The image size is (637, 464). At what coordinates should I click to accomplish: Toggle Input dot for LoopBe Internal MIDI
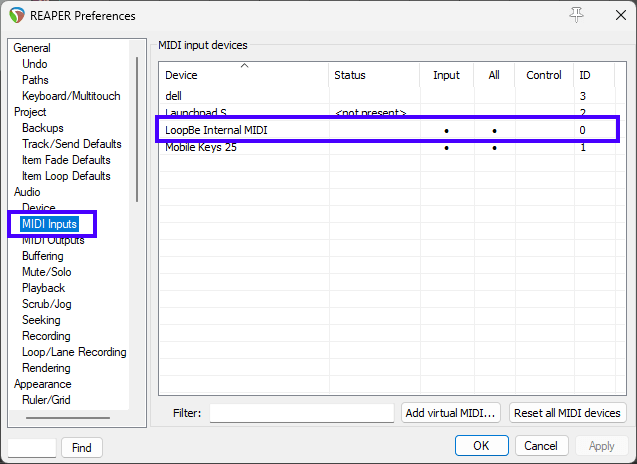(446, 131)
